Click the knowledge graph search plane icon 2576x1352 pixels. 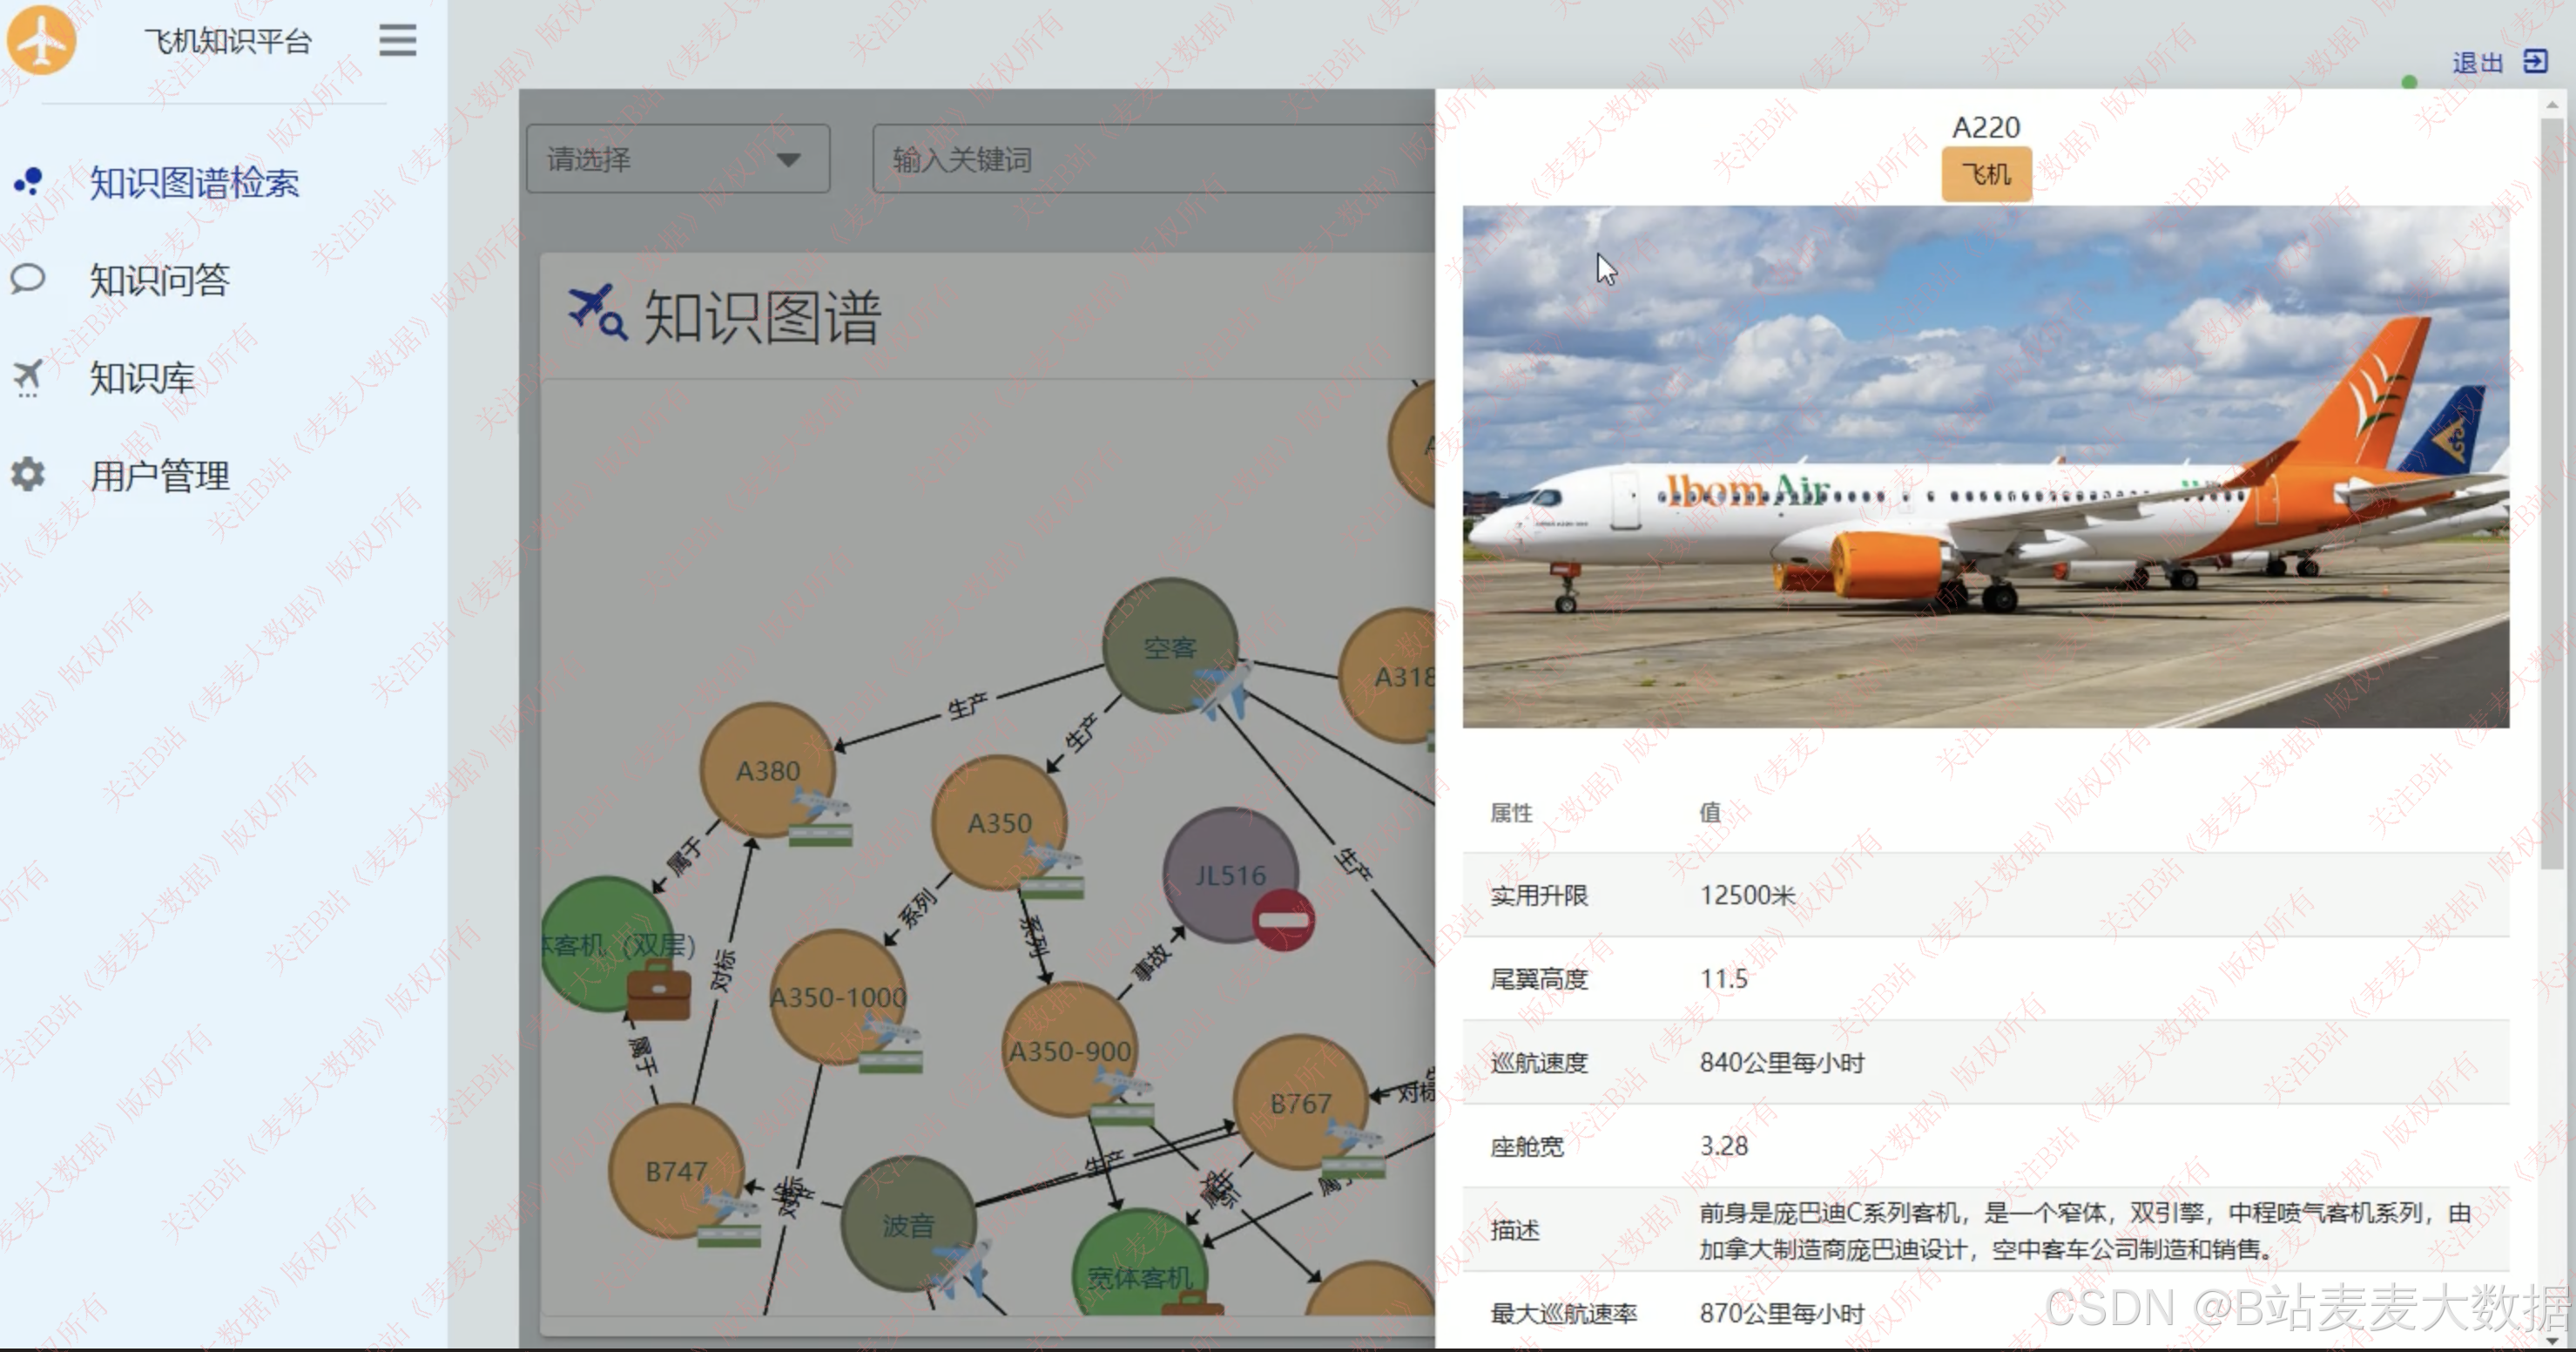(597, 312)
